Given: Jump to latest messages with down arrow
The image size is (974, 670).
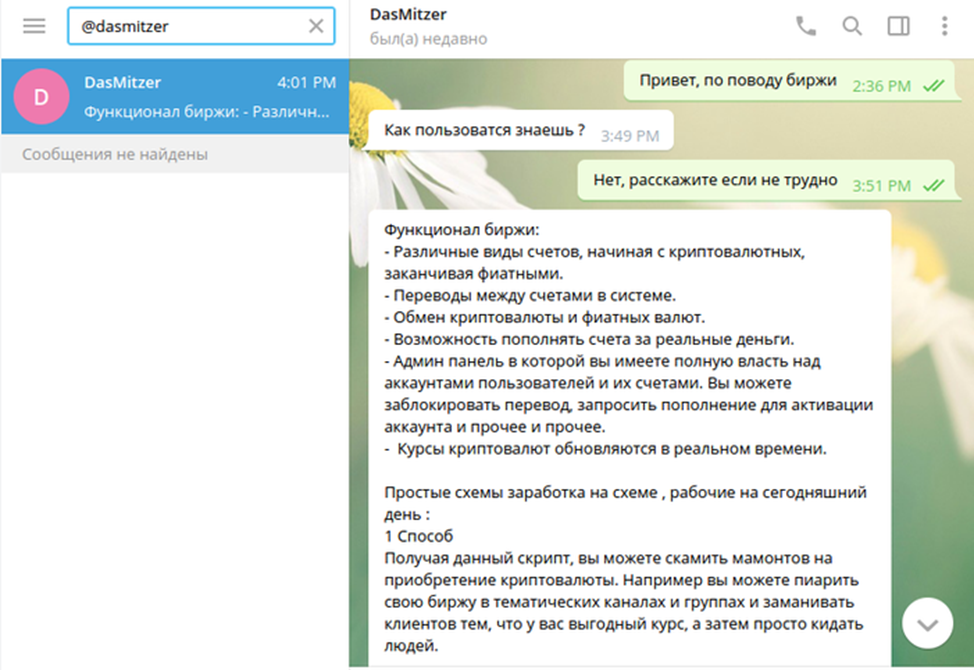Looking at the screenshot, I should [x=927, y=624].
